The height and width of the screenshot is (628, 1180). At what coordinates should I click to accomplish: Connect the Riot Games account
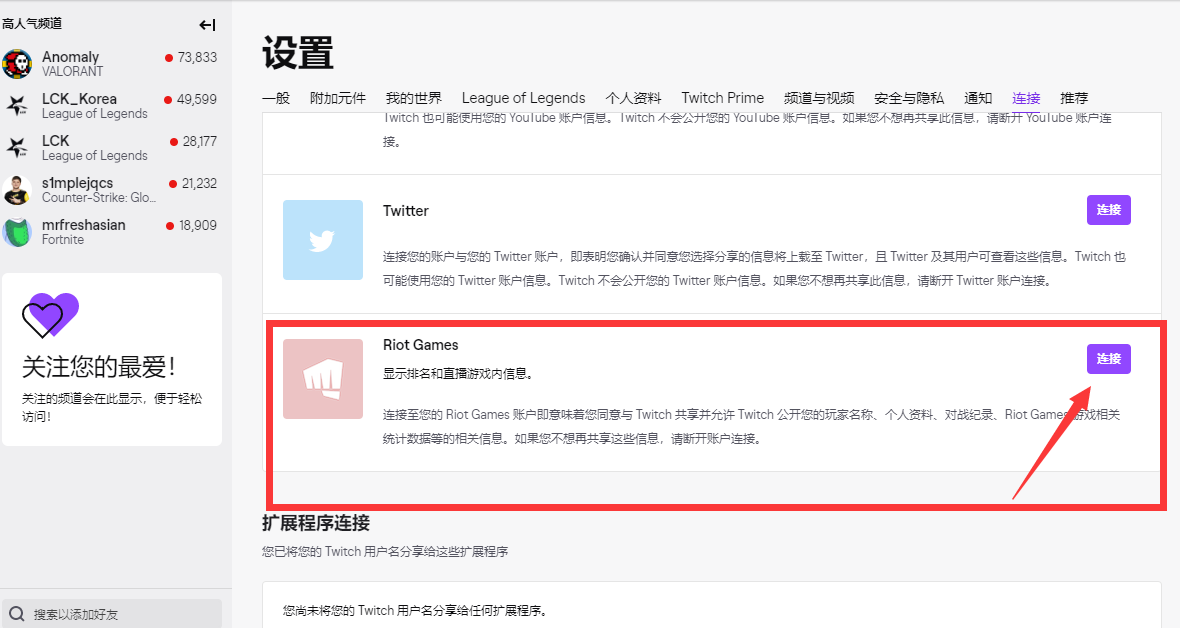(1108, 359)
